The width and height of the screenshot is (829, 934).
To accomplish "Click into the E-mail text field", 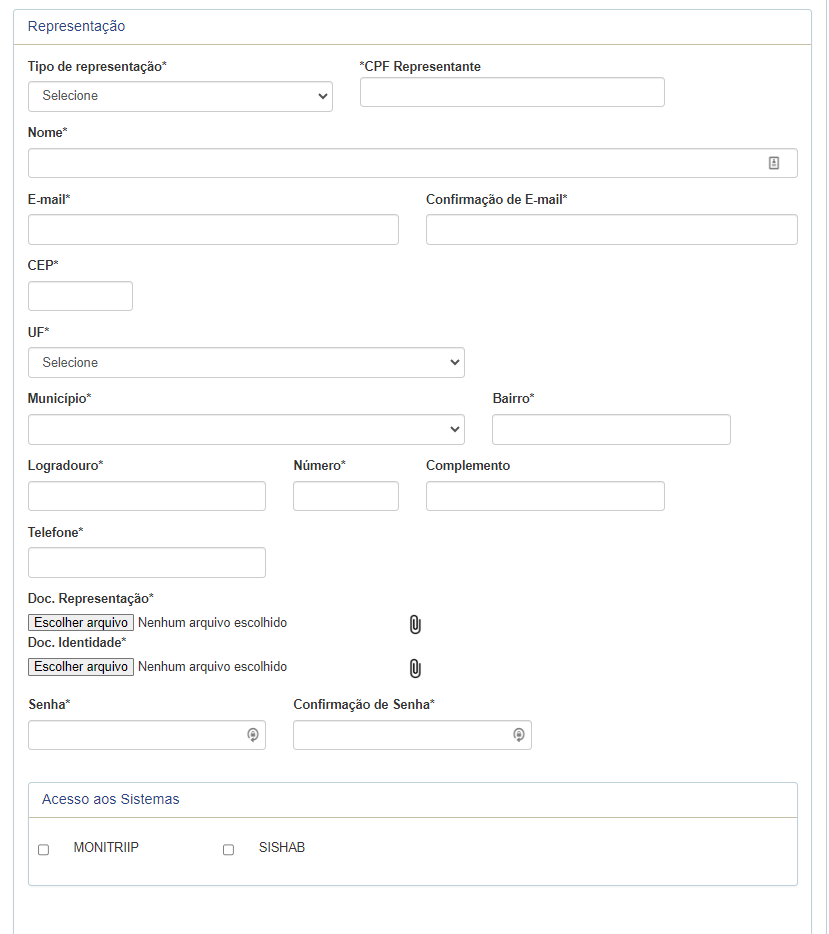I will 213,229.
